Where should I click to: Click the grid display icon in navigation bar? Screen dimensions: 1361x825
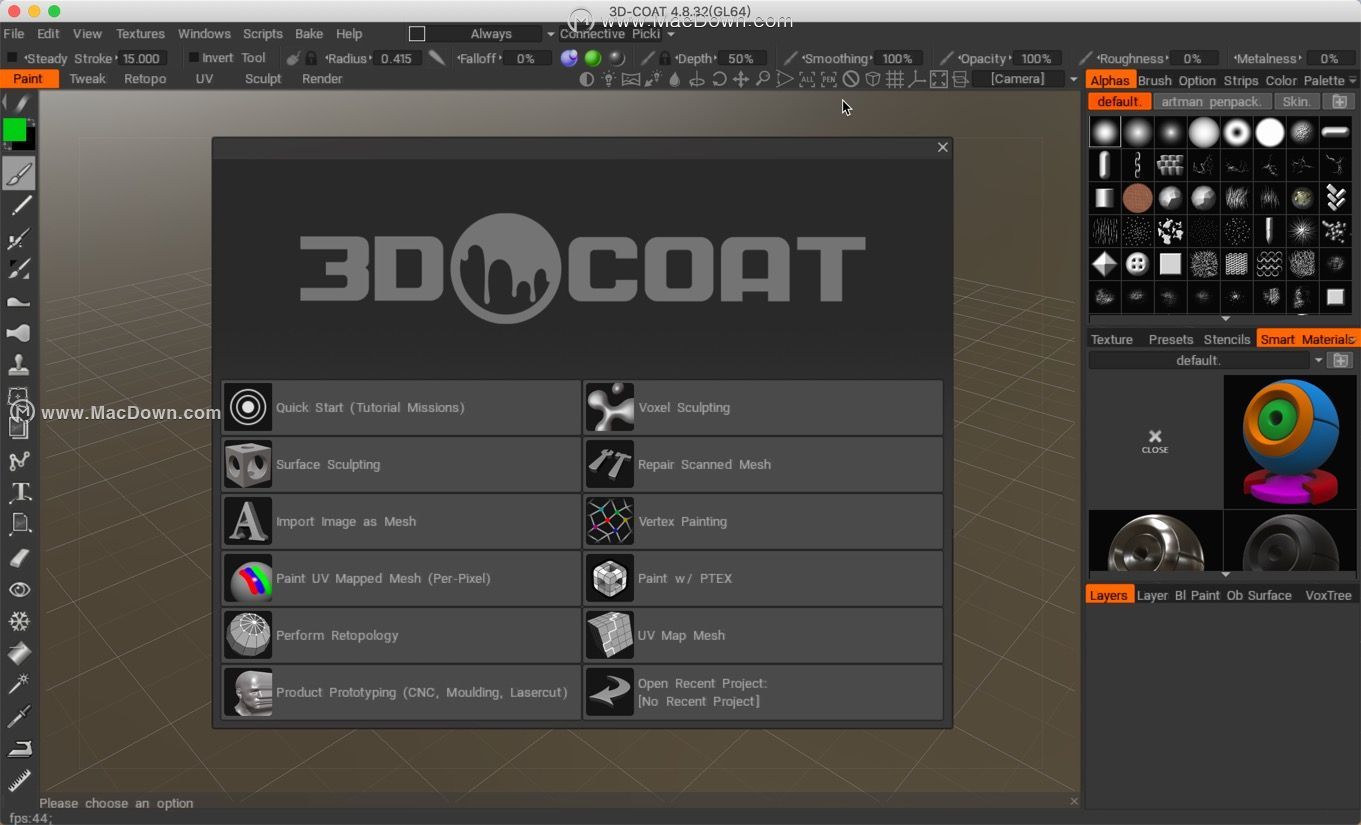(x=895, y=79)
